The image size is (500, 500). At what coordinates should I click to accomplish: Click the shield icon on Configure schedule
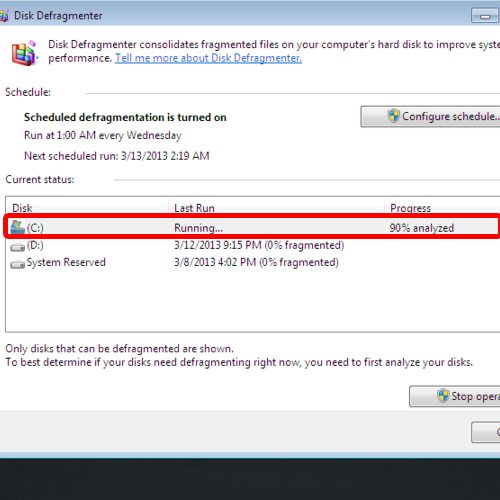394,116
